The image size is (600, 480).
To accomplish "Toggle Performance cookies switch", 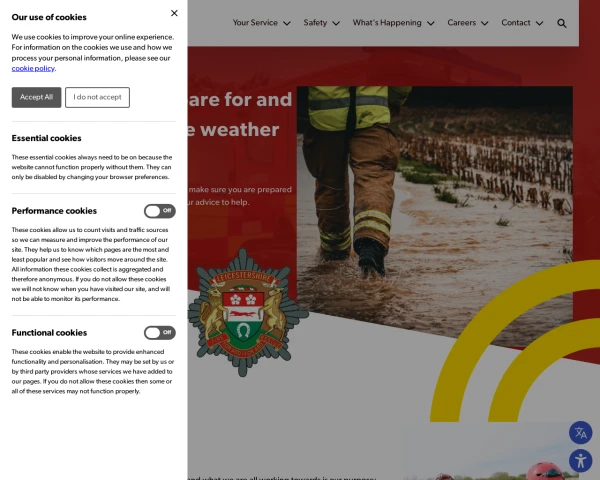I will tap(160, 211).
